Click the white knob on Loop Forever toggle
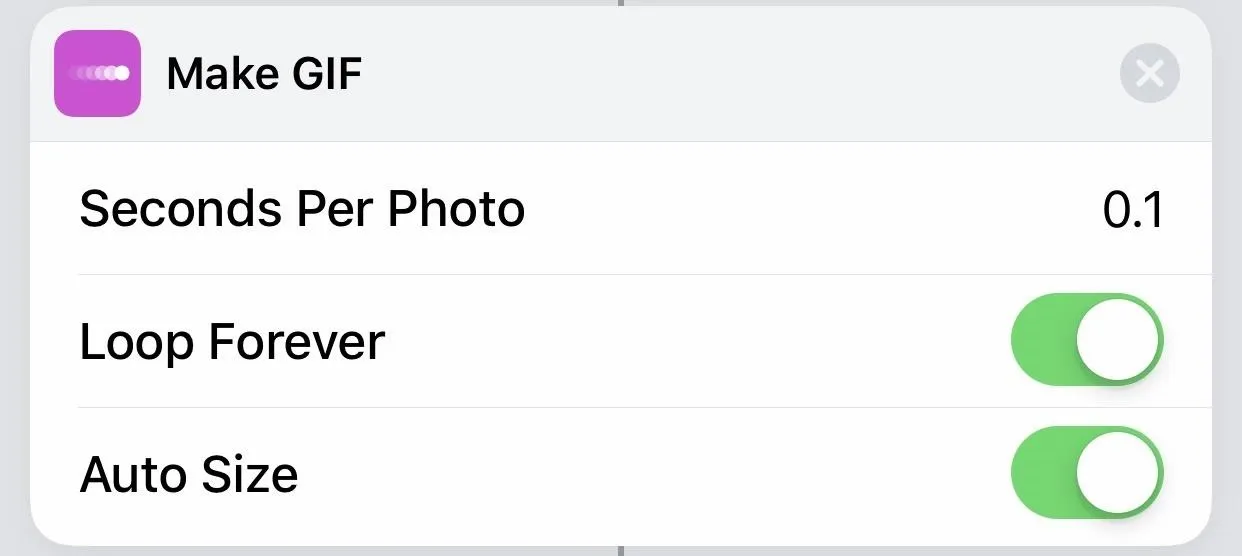The height and width of the screenshot is (556, 1242). [x=1117, y=340]
